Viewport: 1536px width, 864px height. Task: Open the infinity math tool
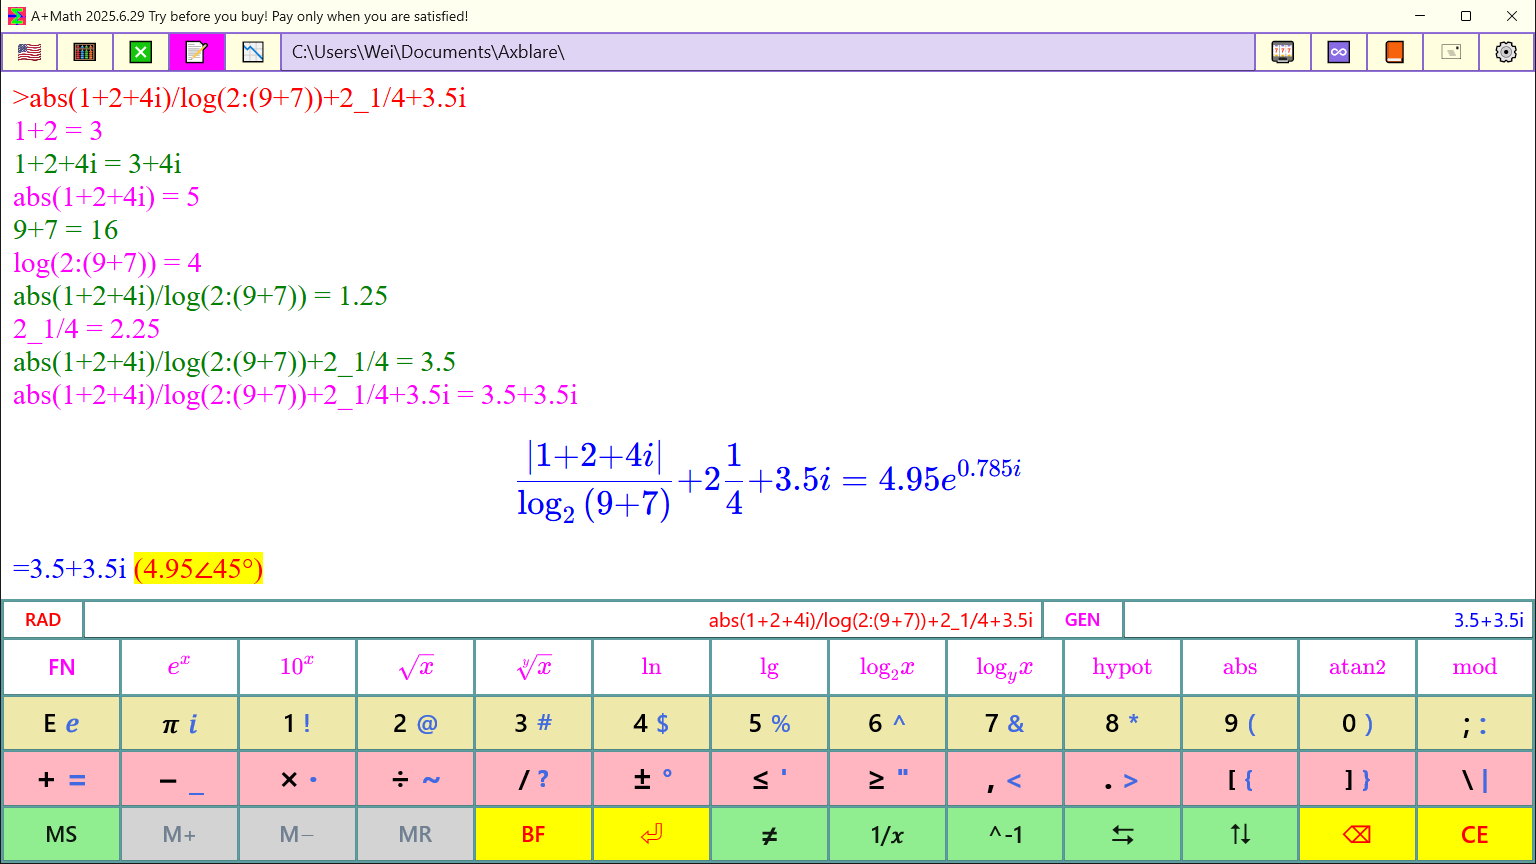click(x=1338, y=51)
